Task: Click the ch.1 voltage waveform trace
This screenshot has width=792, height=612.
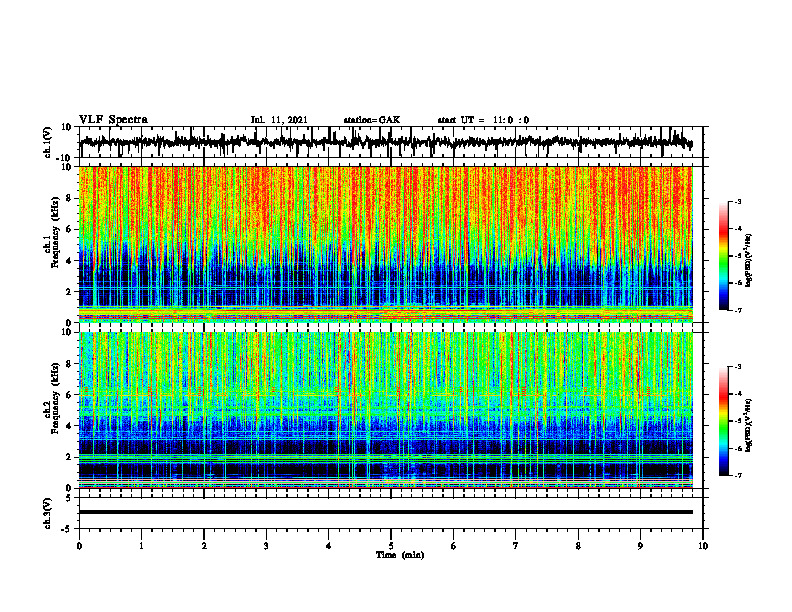Action: coord(385,142)
